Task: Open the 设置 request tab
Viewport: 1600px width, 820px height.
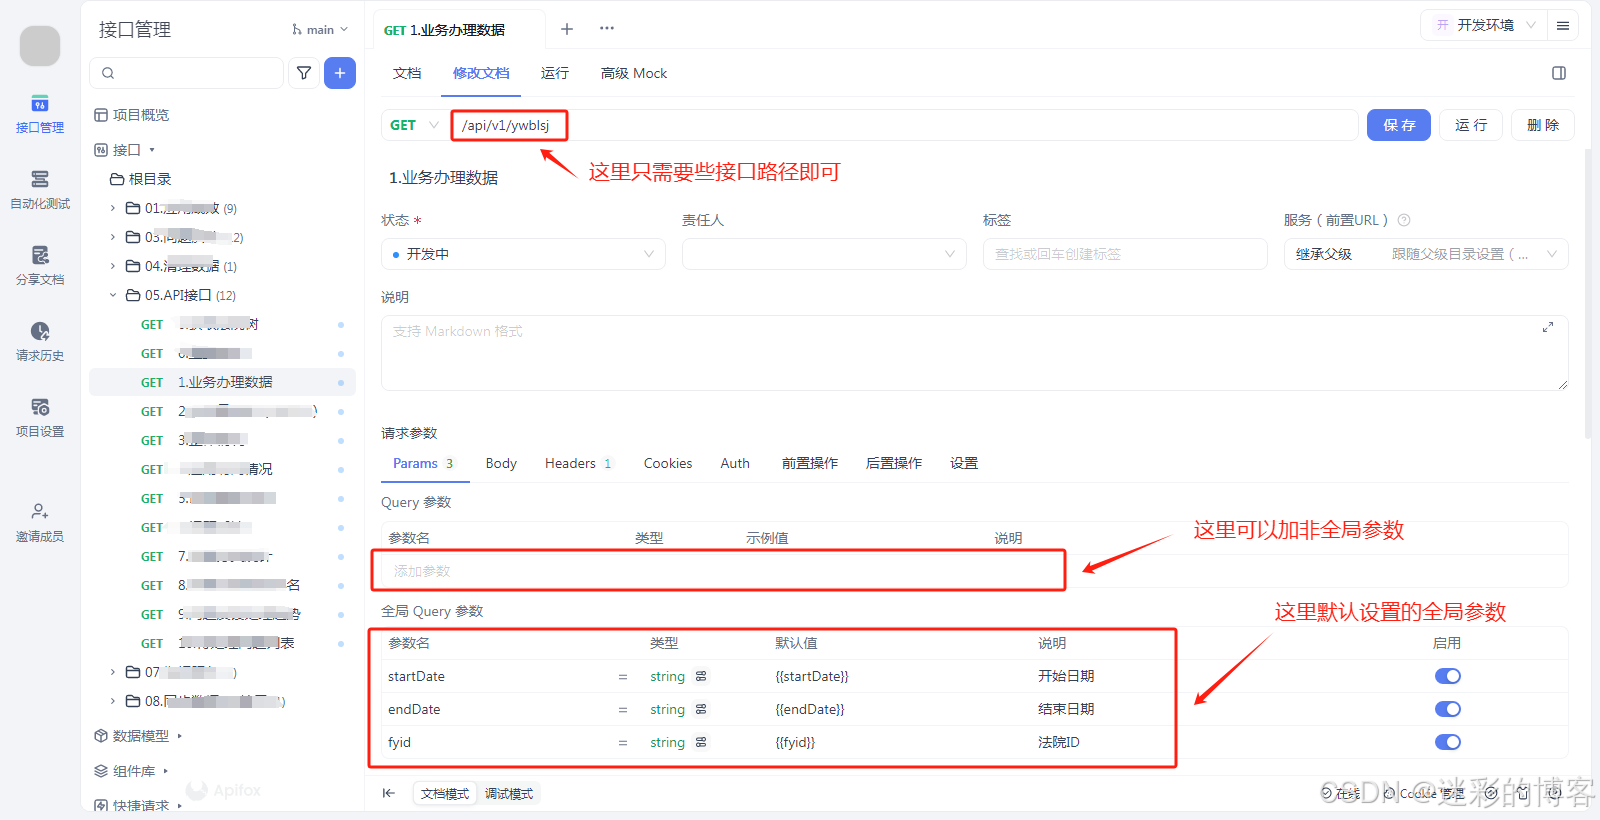Action: coord(964,463)
